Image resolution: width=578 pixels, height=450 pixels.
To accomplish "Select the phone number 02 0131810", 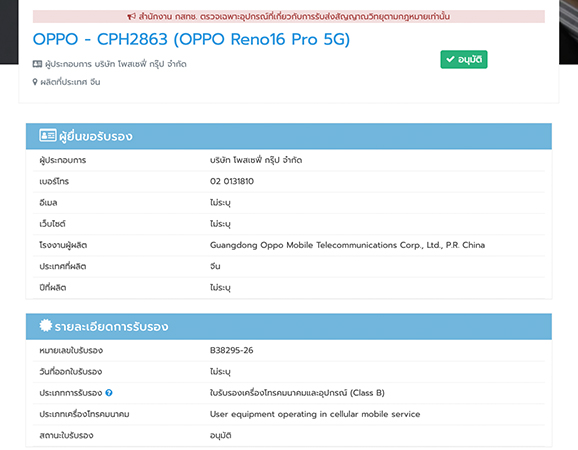I will (232, 181).
